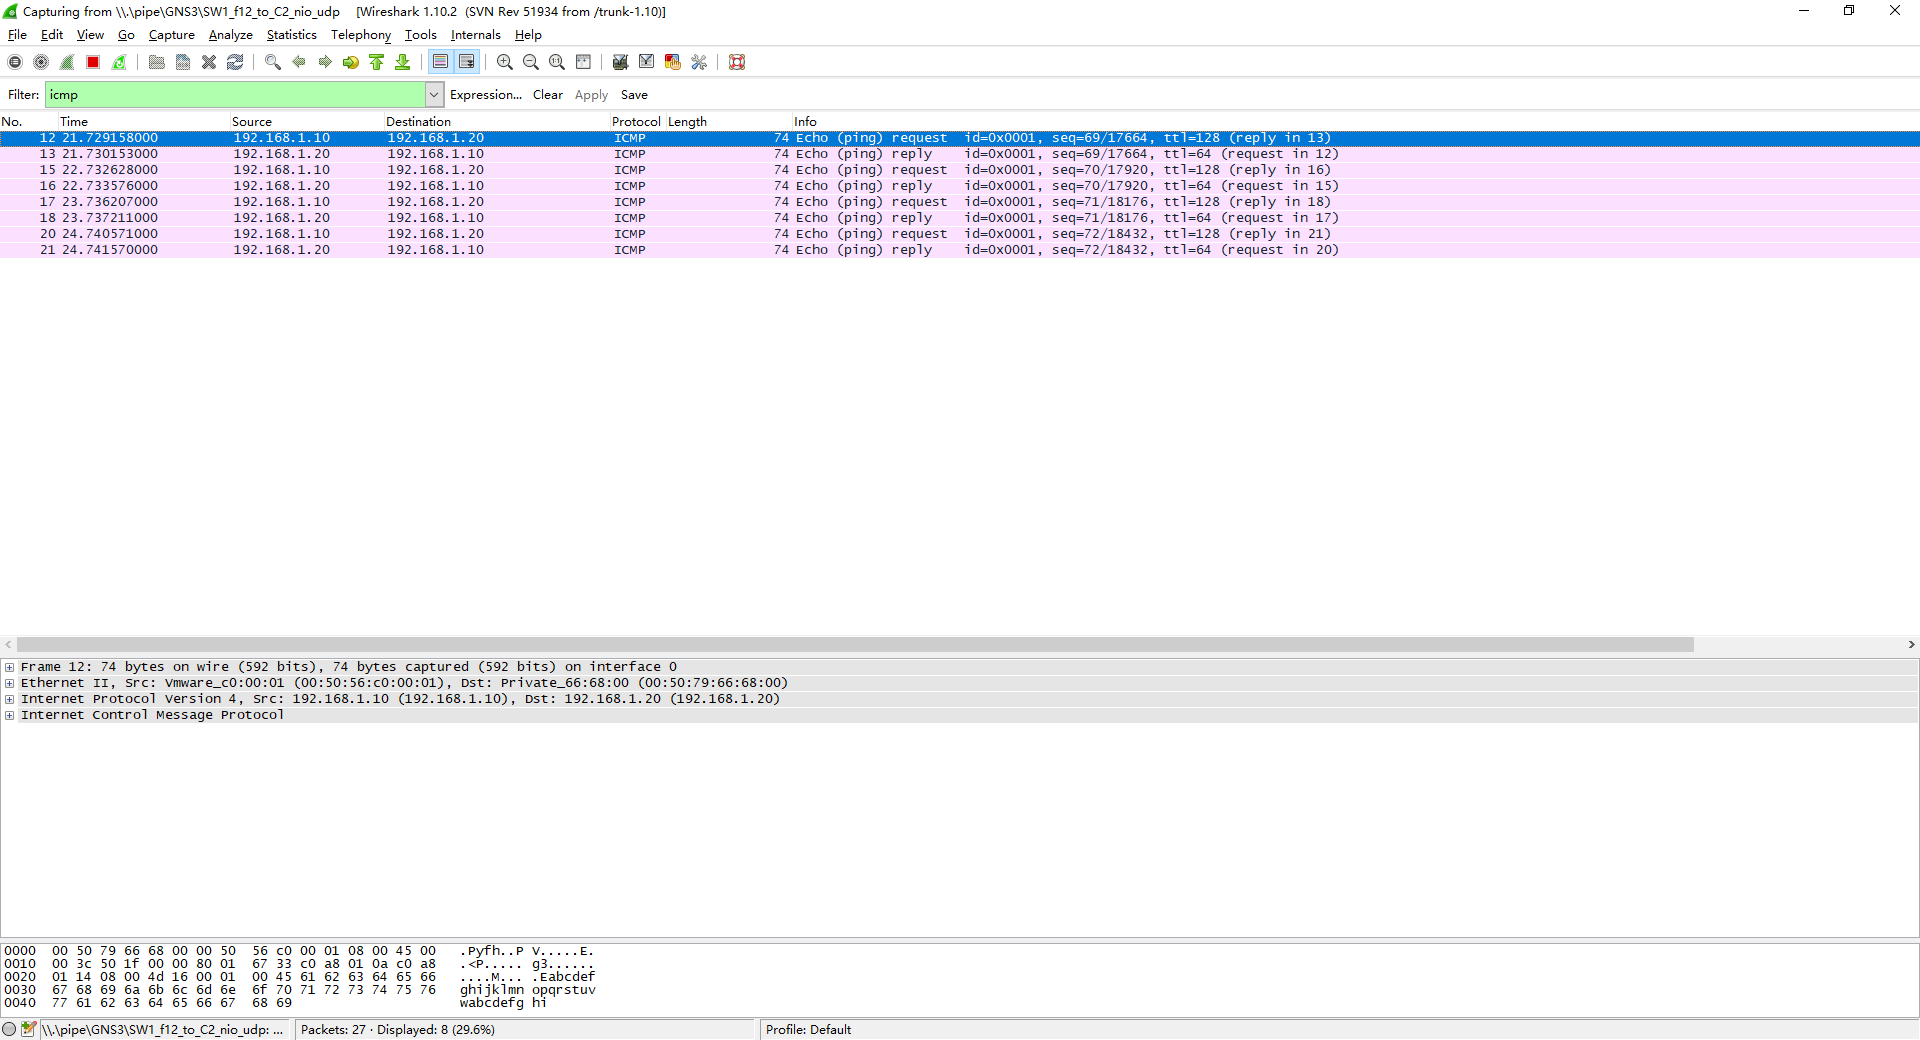The height and width of the screenshot is (1040, 1920).
Task: Select packet 15 echo request row
Action: point(960,170)
